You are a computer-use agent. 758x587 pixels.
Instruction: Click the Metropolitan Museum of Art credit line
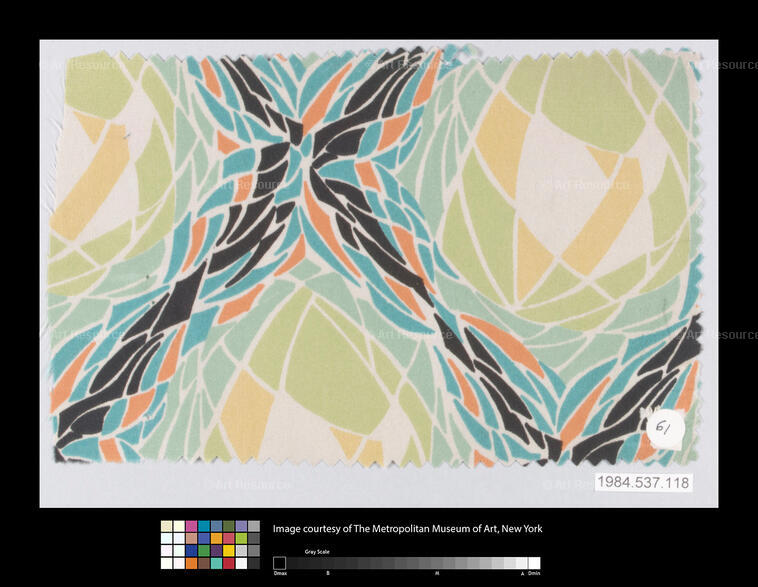coord(408,528)
